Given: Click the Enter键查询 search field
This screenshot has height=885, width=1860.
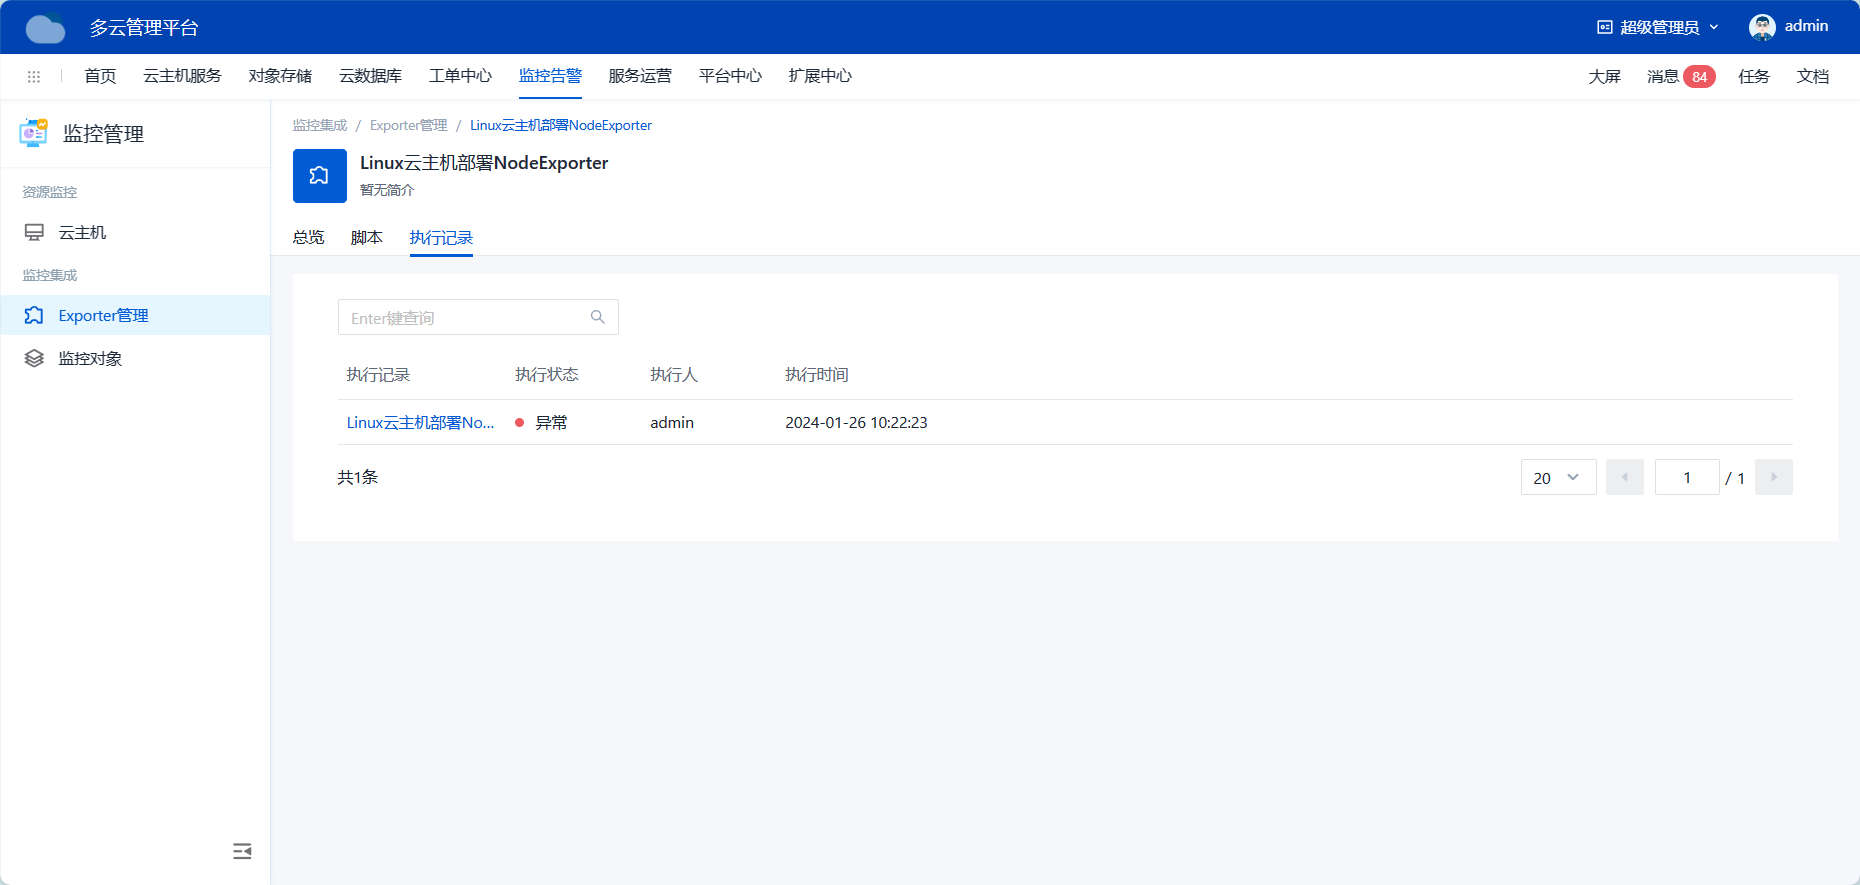Looking at the screenshot, I should [x=465, y=318].
